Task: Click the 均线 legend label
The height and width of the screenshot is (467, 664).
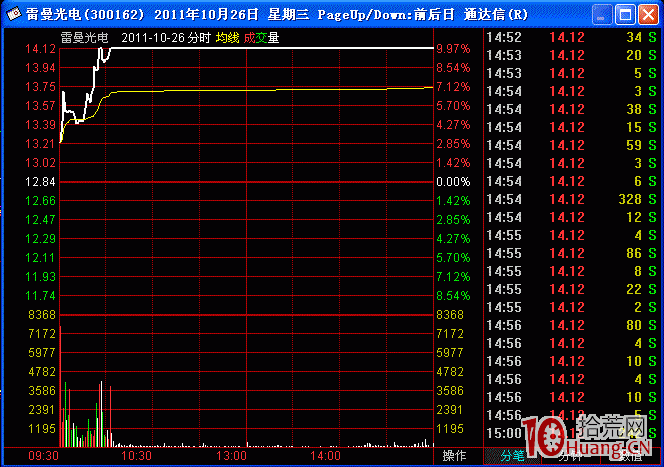Action: tap(227, 38)
